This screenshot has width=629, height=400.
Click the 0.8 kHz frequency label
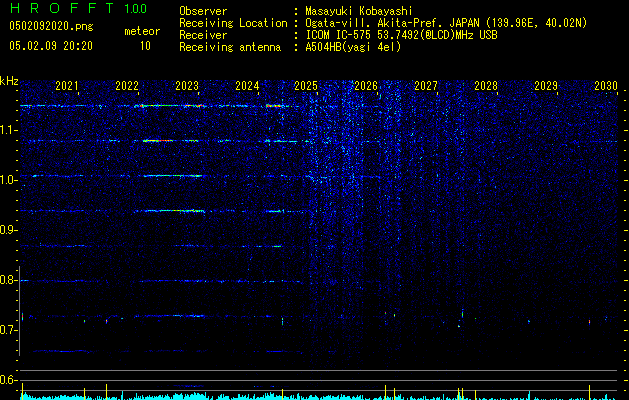8,280
